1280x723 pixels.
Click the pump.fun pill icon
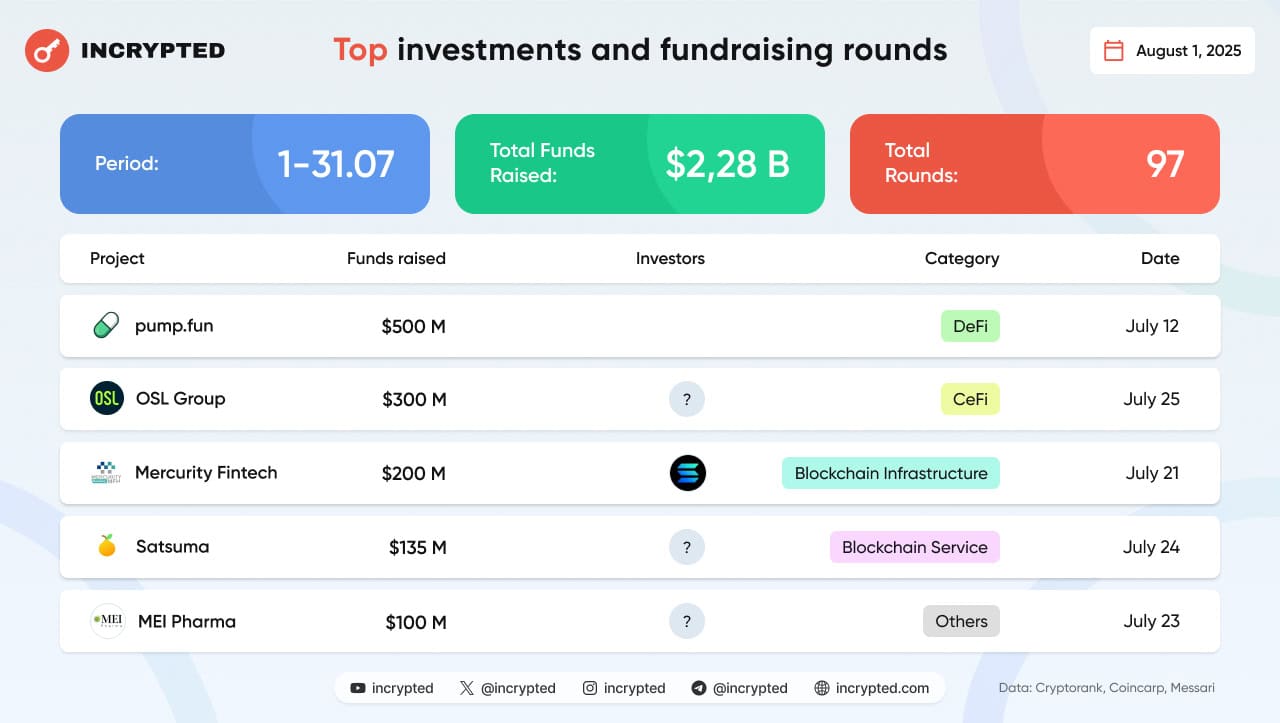tap(106, 325)
